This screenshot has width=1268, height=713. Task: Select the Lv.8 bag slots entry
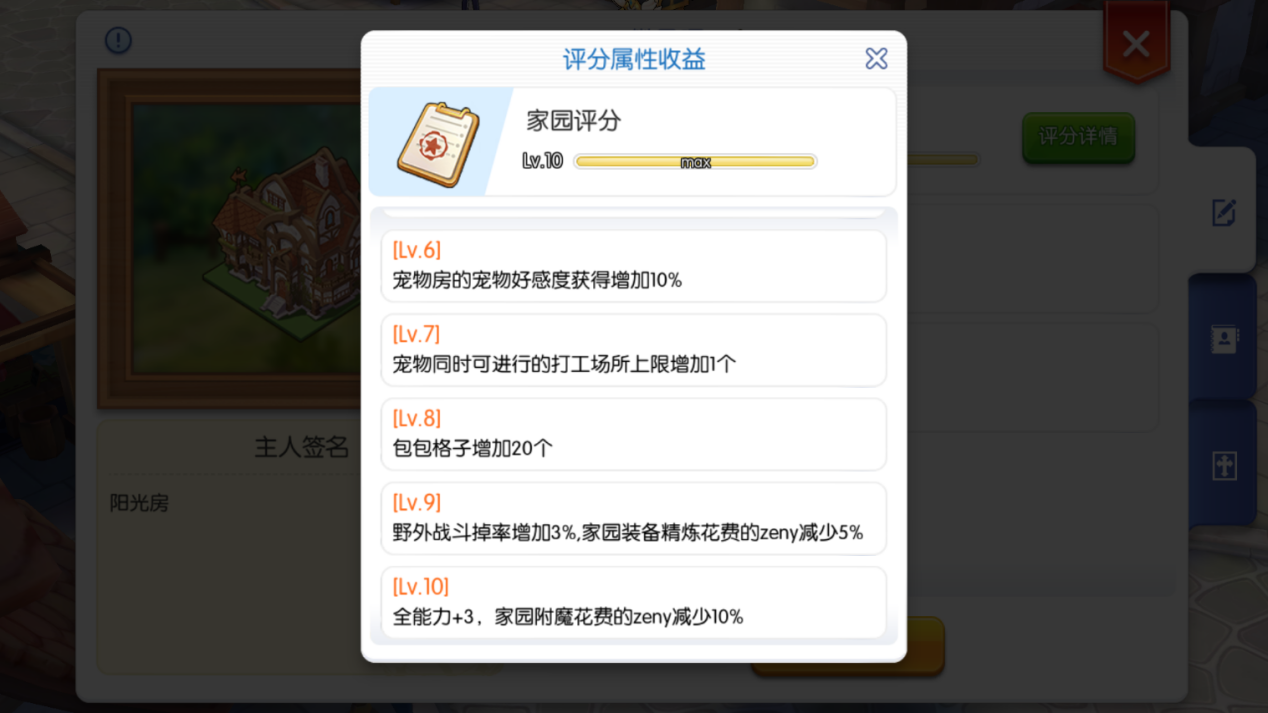point(633,434)
